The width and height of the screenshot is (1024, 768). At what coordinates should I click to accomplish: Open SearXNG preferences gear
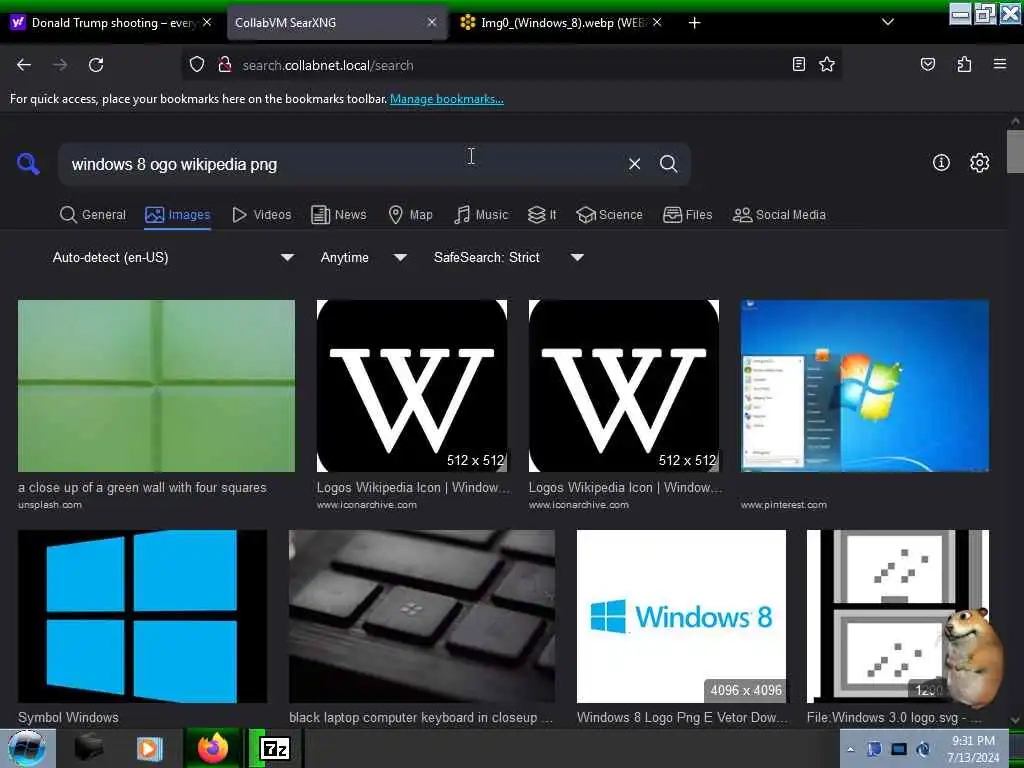[x=979, y=163]
